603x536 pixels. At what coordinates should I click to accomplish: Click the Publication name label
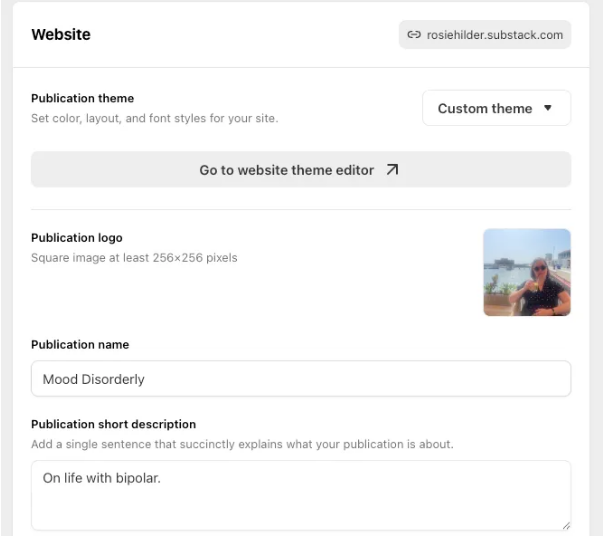tap(80, 345)
